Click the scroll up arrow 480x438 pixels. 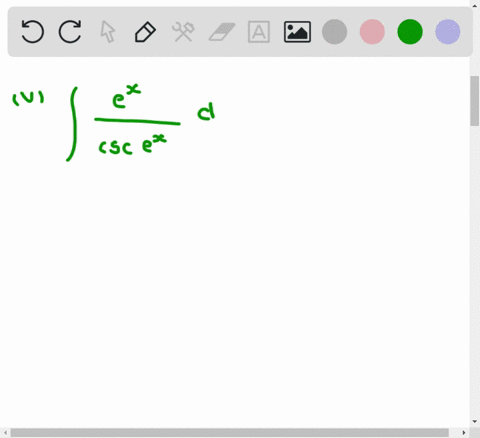[x=475, y=5]
